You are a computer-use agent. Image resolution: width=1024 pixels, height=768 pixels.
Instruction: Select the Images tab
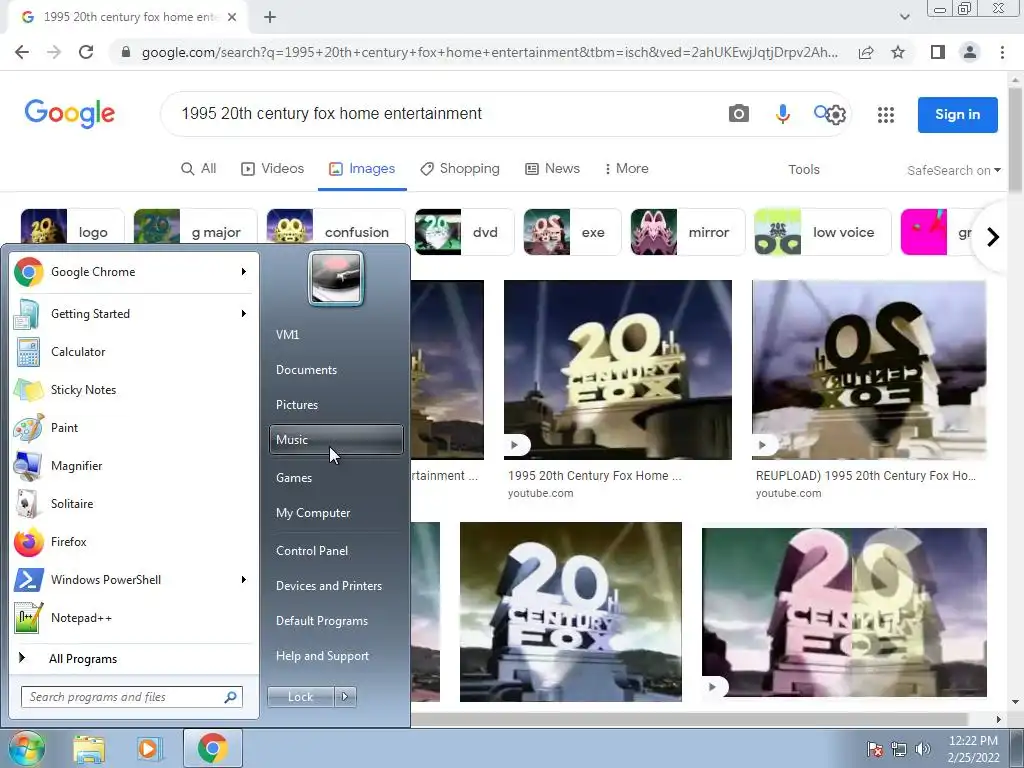click(362, 168)
